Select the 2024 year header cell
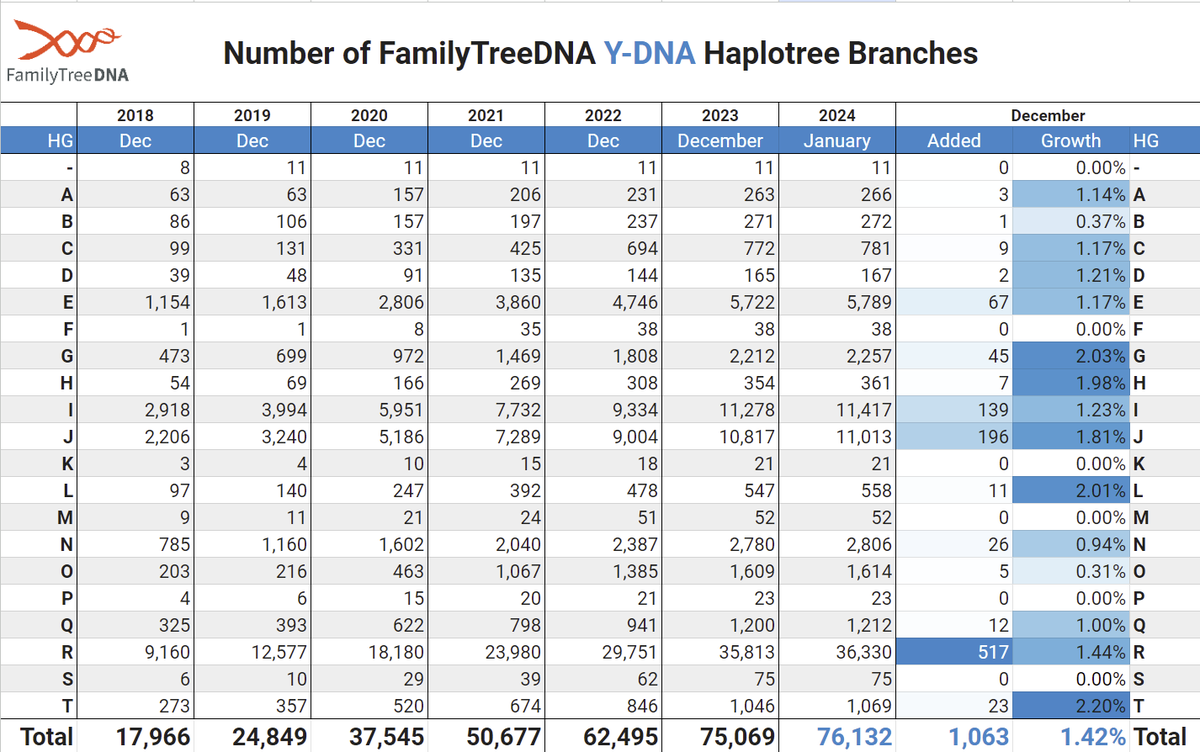Viewport: 1200px width, 752px height. 837,116
